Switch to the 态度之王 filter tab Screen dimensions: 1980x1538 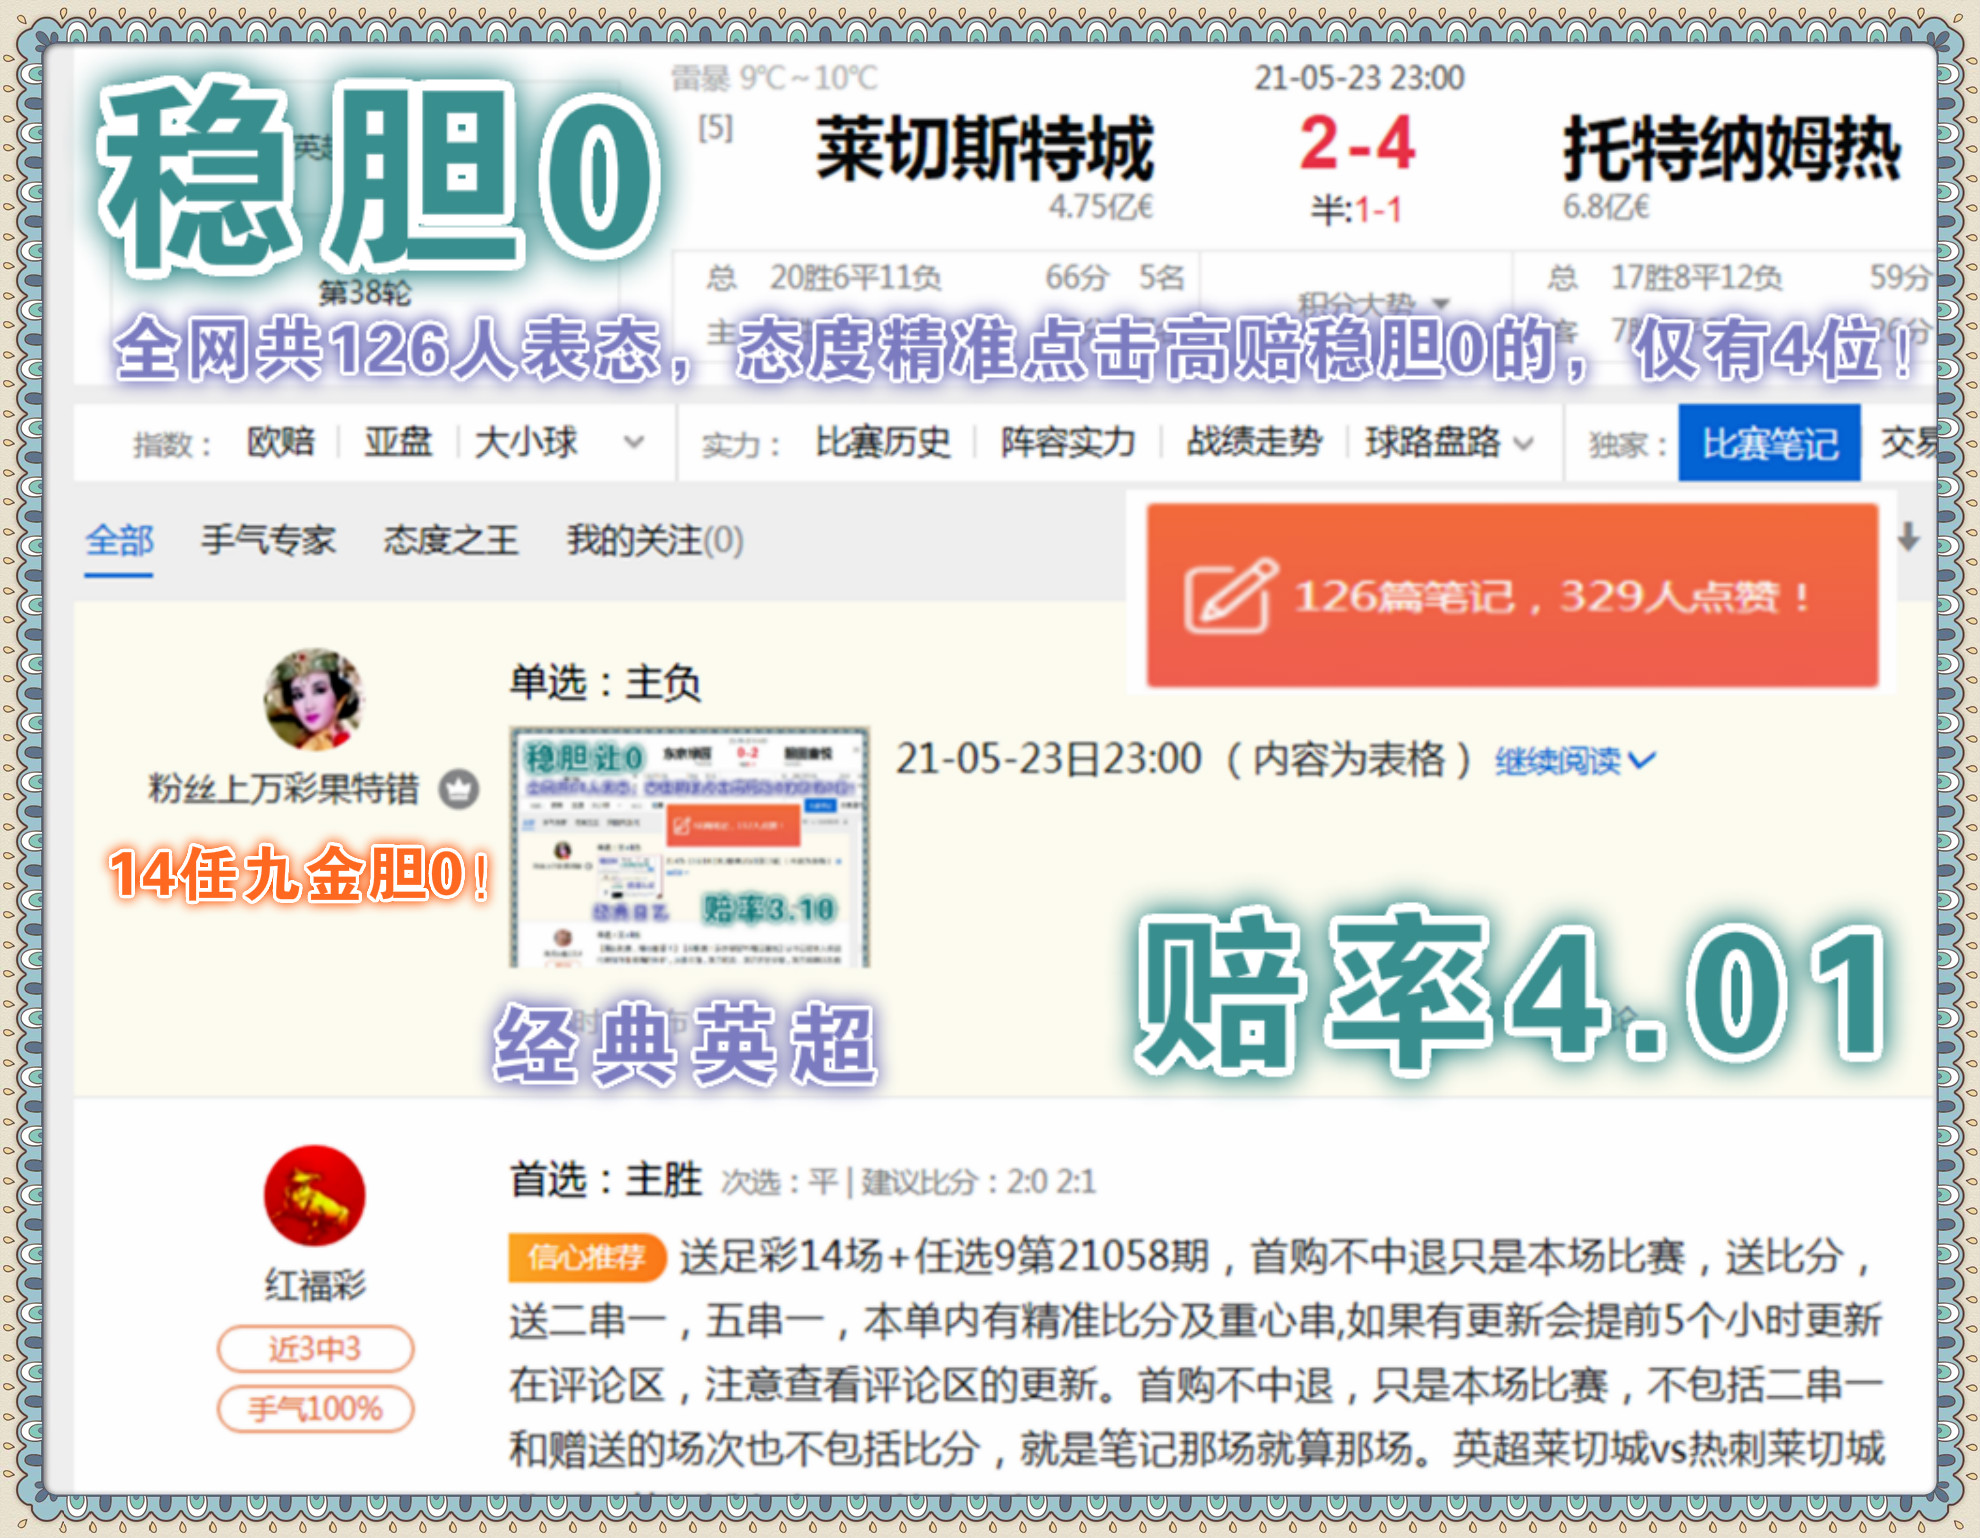click(x=451, y=541)
